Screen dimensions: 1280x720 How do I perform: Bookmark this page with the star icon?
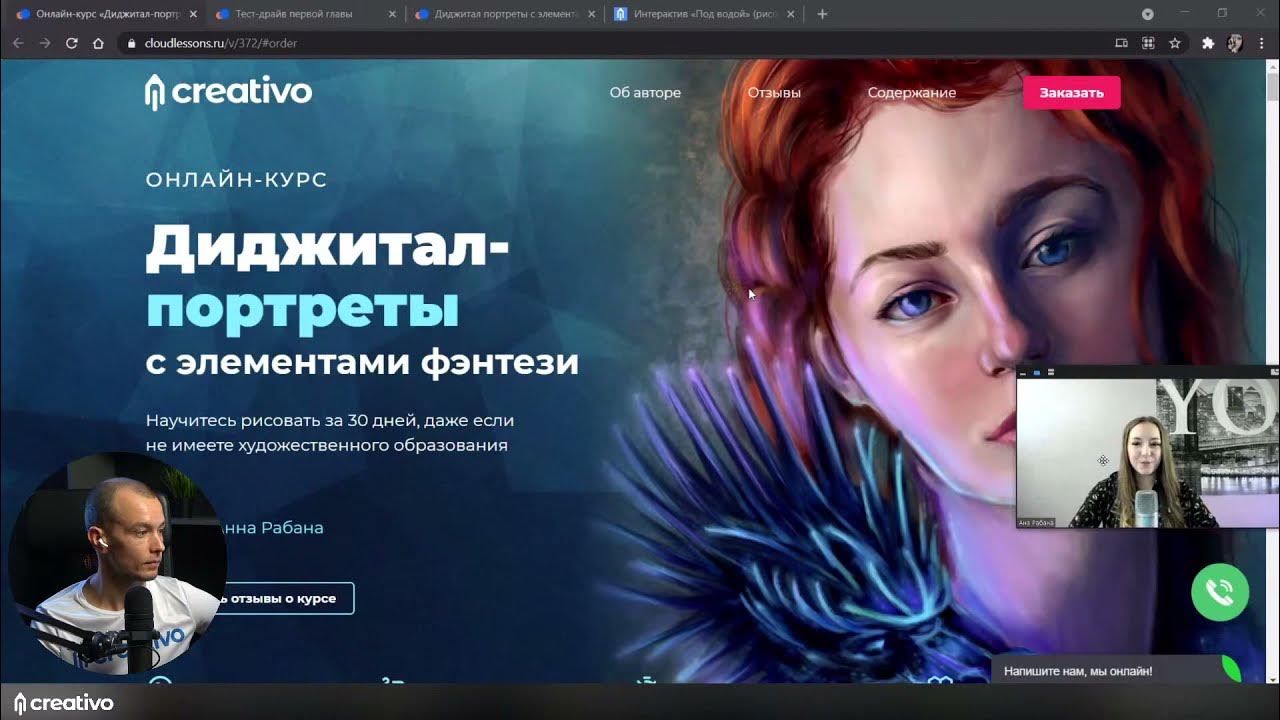(x=1175, y=43)
